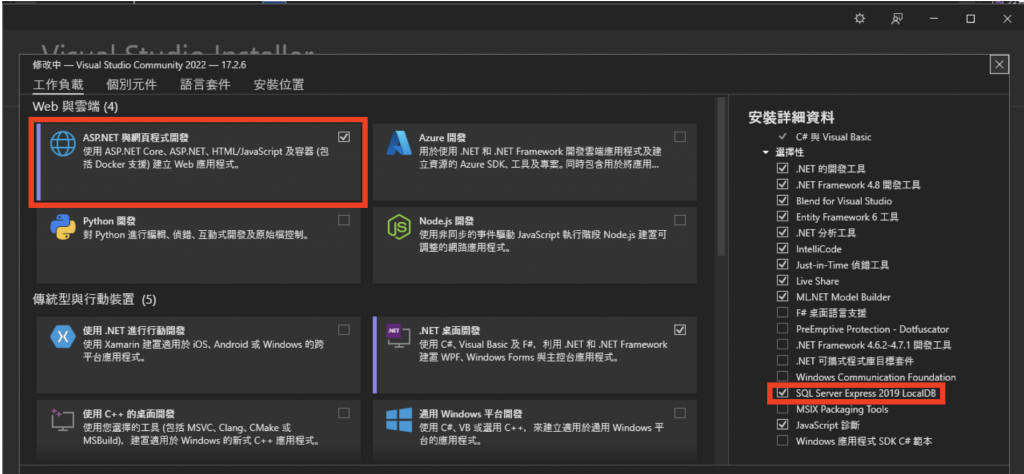
Task: Toggle .NET profiling tools checkbox
Action: point(782,233)
